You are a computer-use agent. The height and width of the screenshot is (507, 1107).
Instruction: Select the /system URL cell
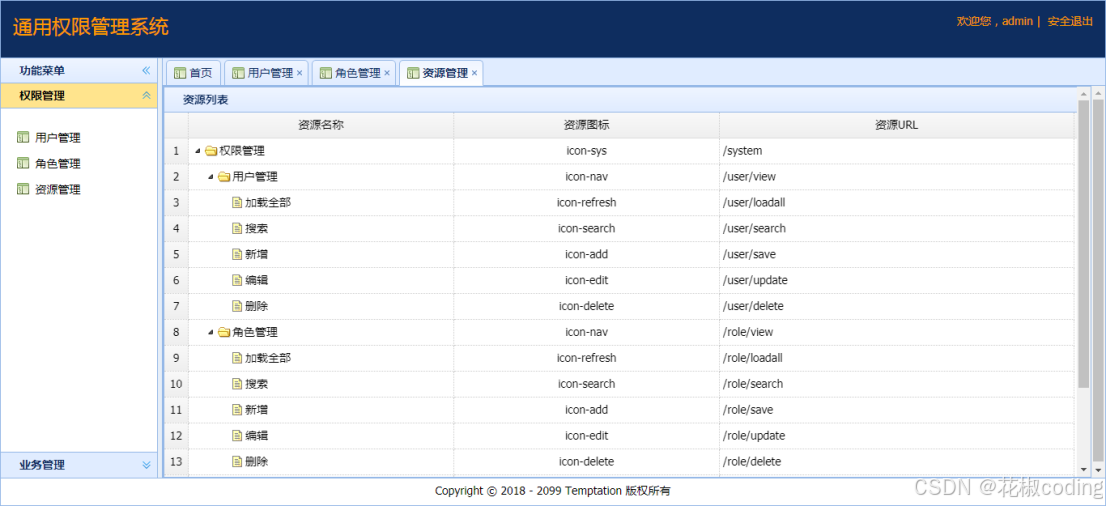[897, 150]
